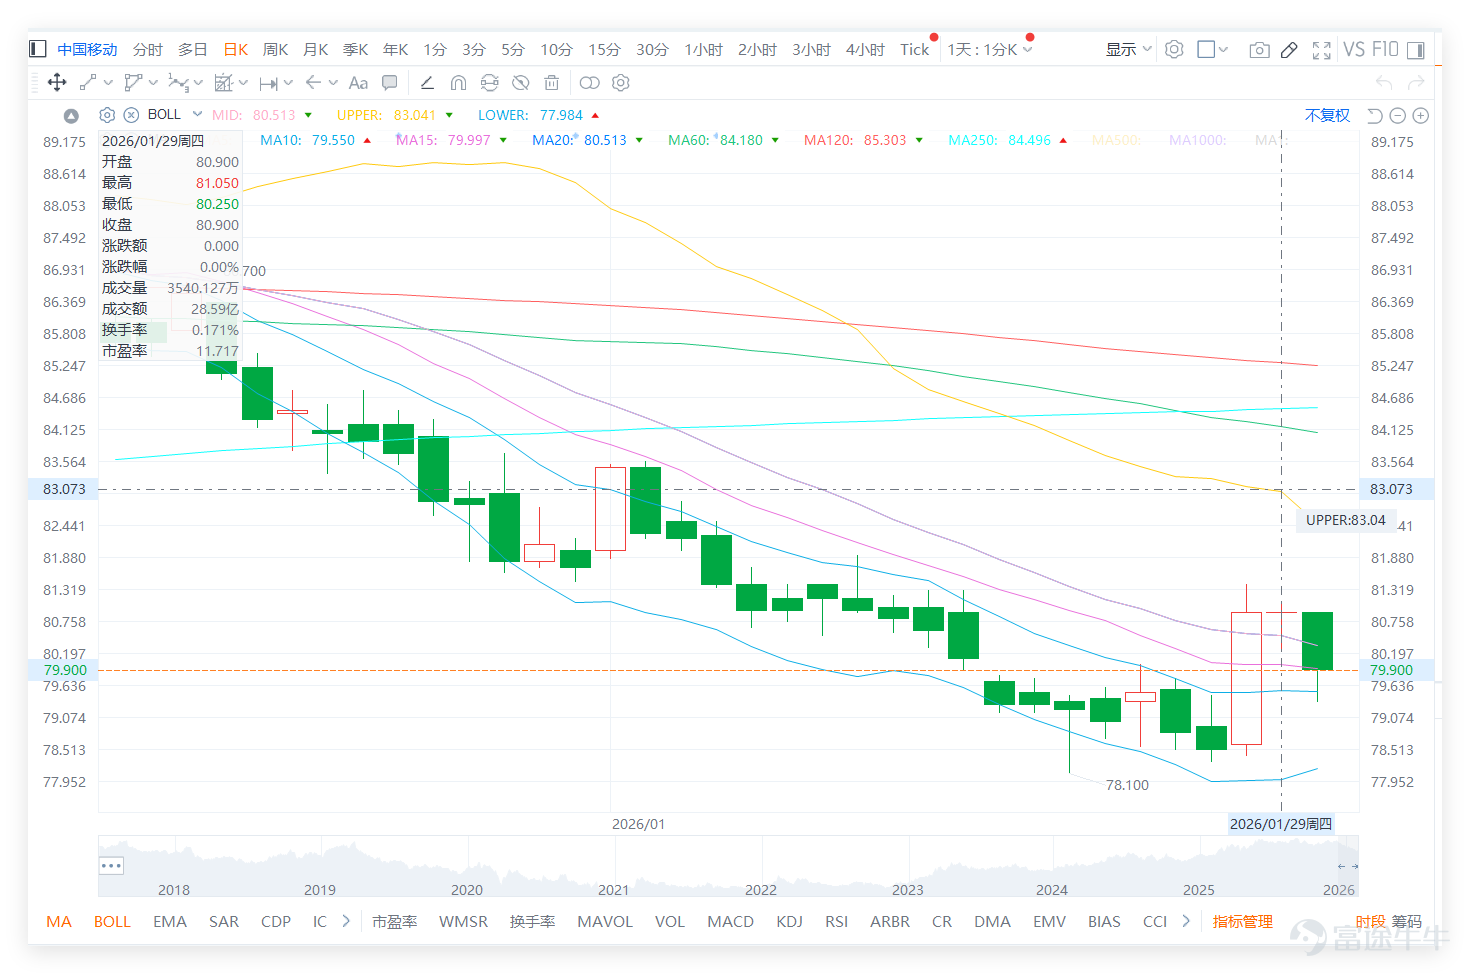Delete drawings with the trash icon

(551, 83)
